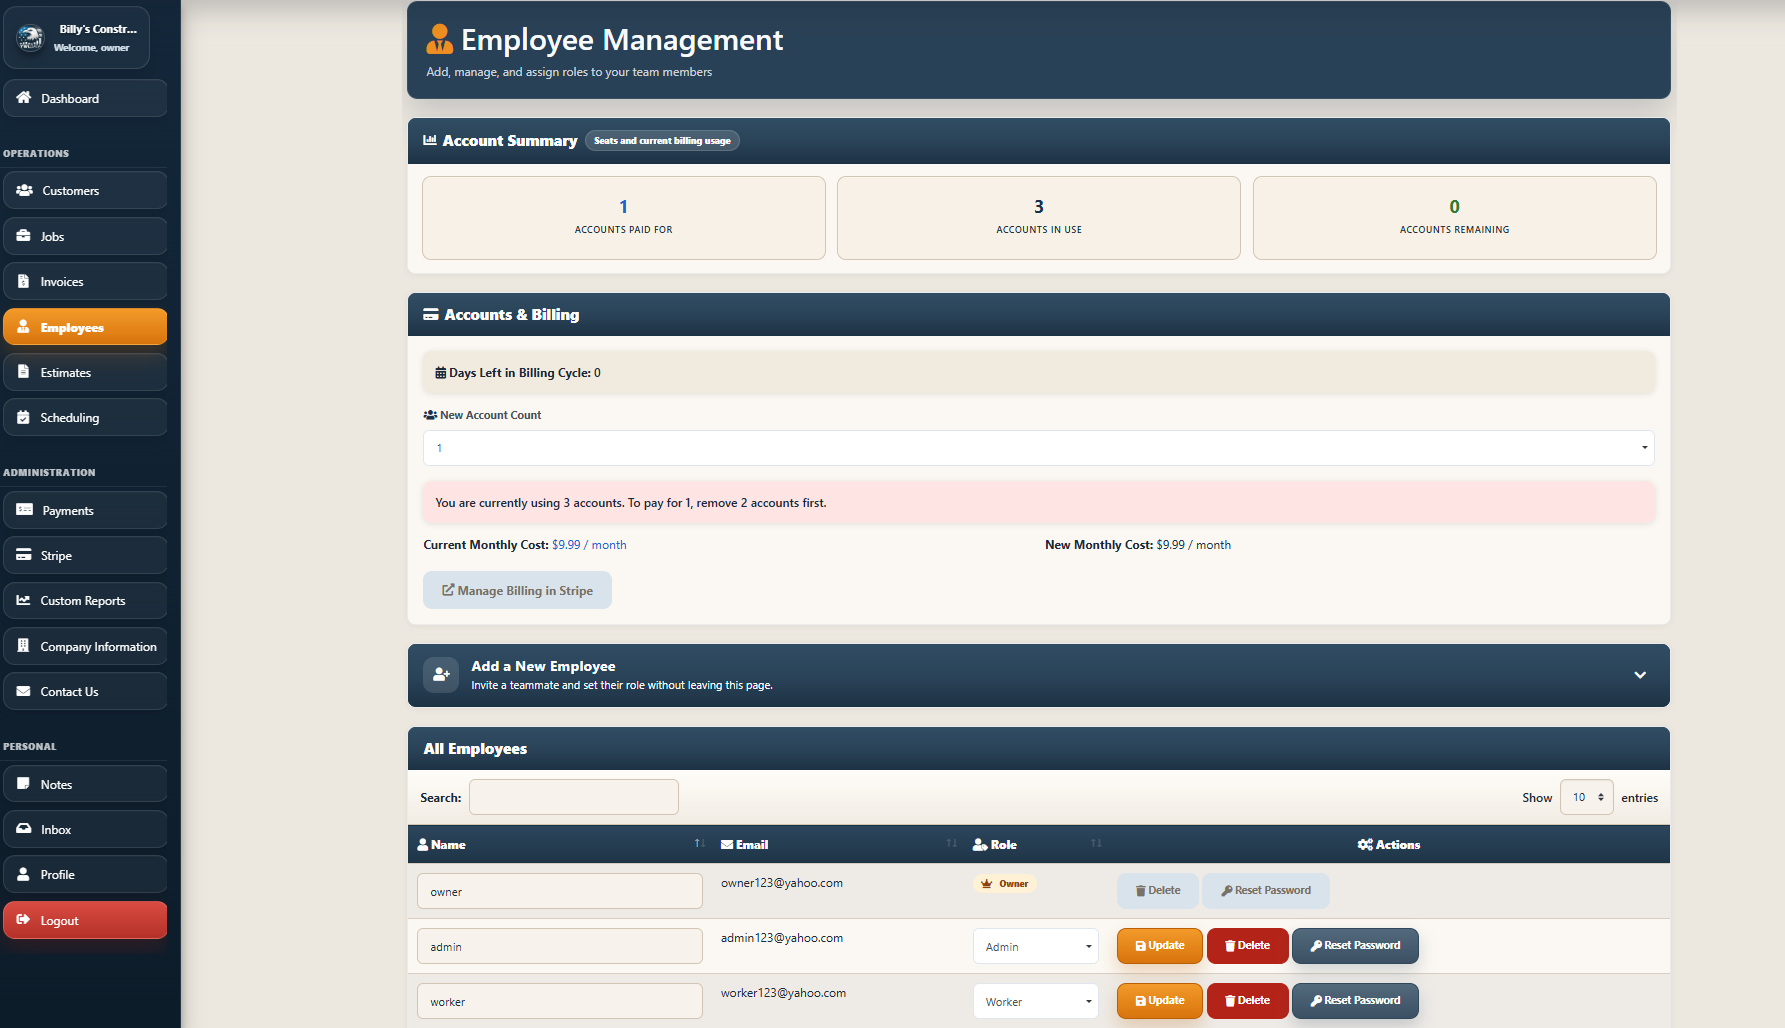The width and height of the screenshot is (1785, 1028).
Task: Click the employee Search input field
Action: click(x=573, y=797)
